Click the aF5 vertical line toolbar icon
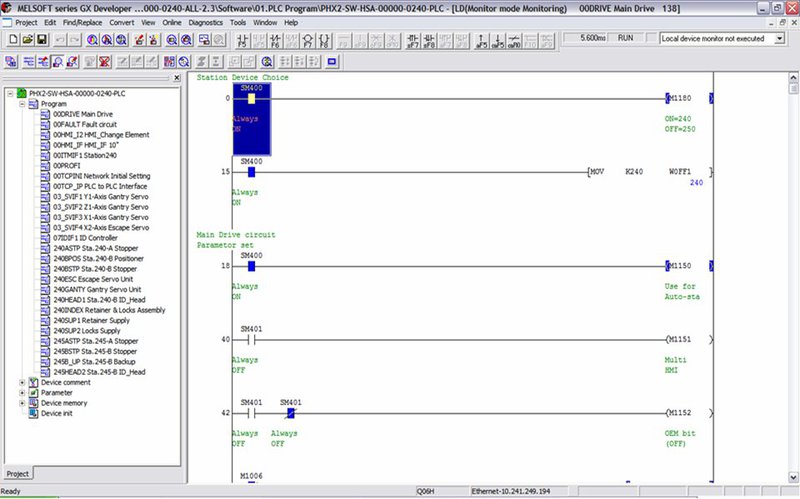The image size is (800, 499). pyautogui.click(x=482, y=40)
